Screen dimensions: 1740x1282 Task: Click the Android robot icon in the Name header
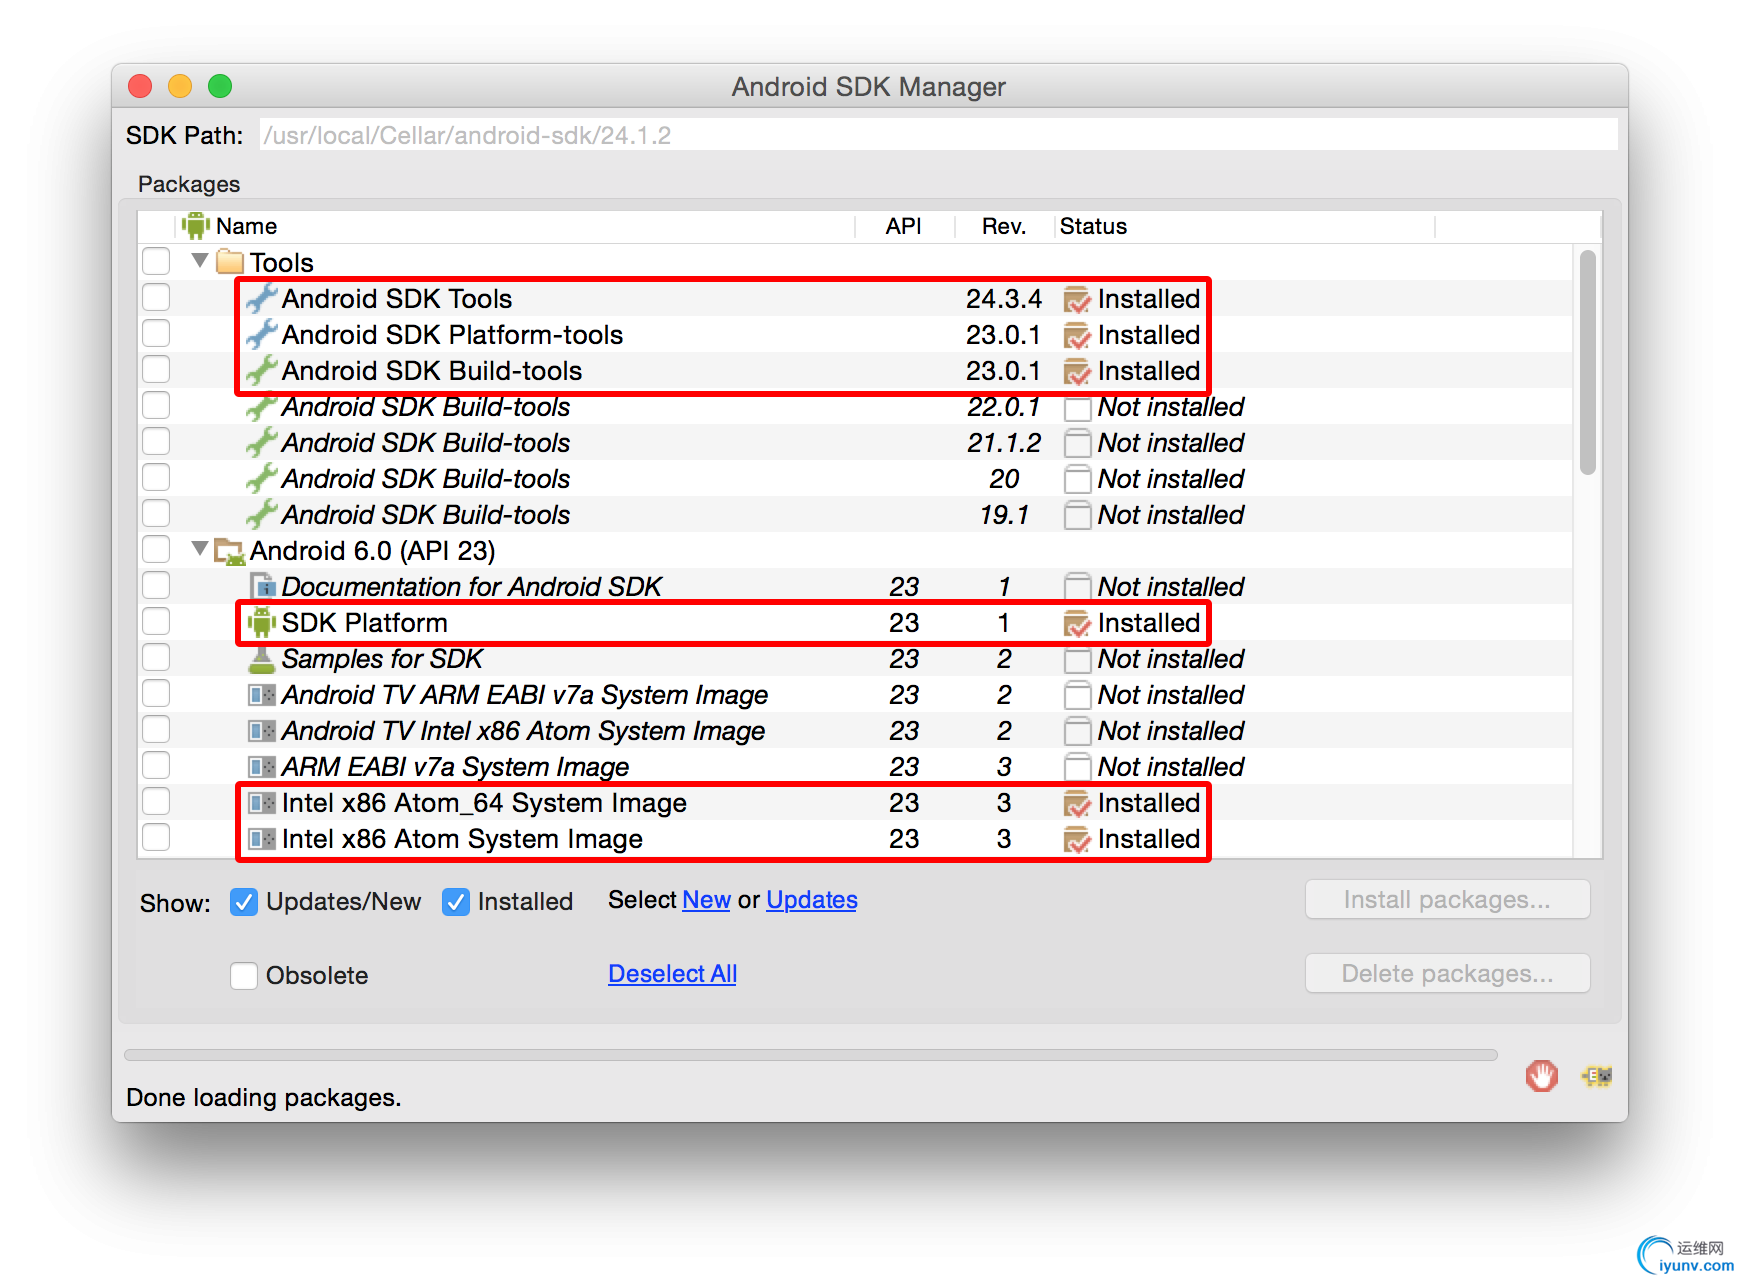[x=196, y=226]
